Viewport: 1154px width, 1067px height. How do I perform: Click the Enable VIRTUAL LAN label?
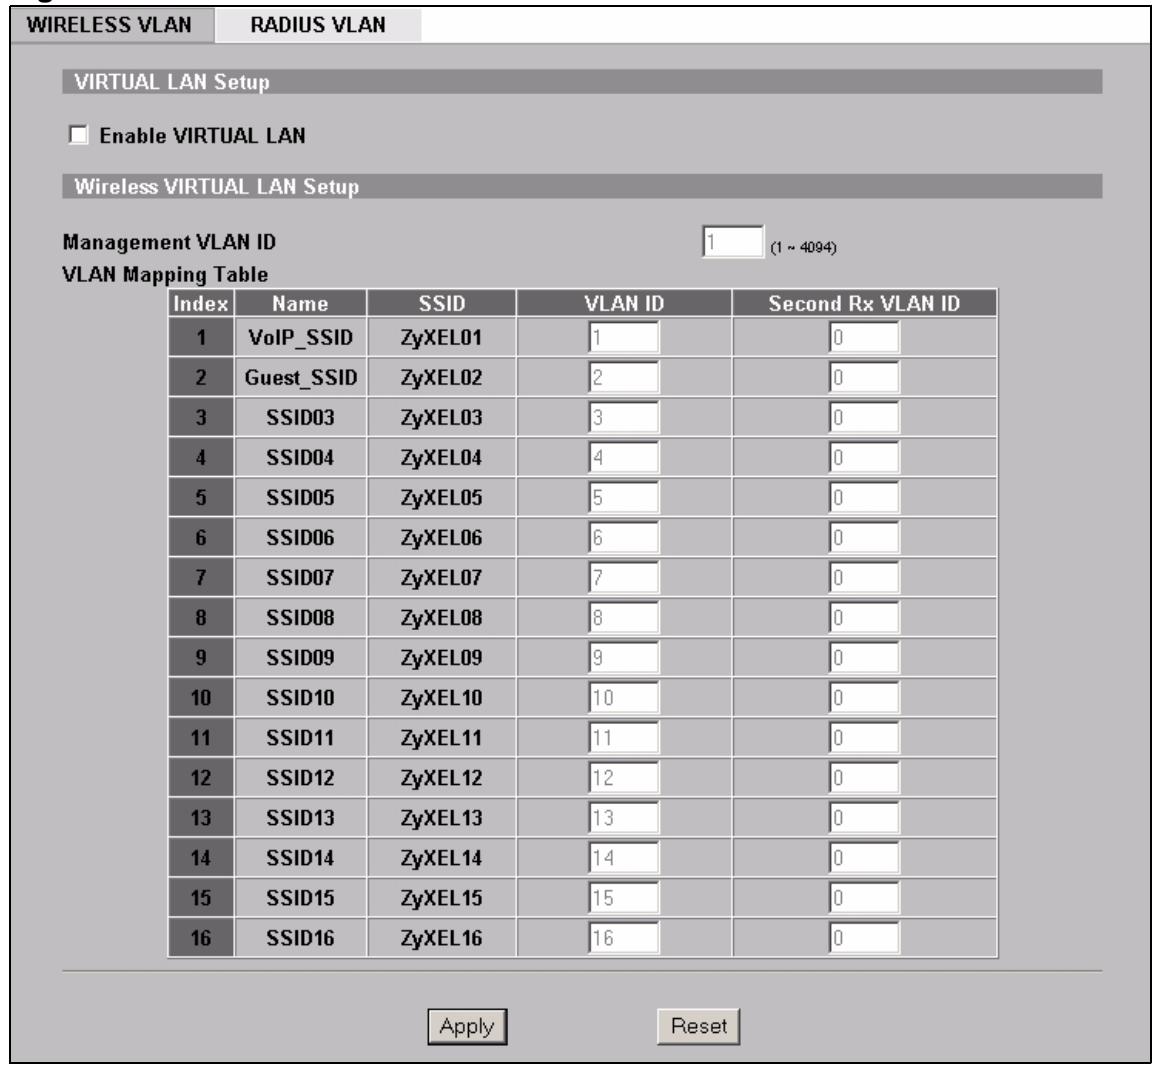coord(202,136)
